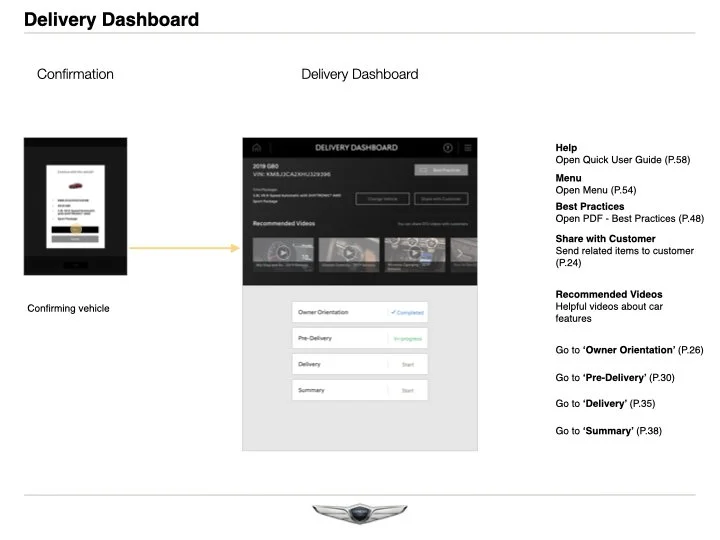Open the Owner Orientation row
This screenshot has width=720, height=540.
coord(360,312)
